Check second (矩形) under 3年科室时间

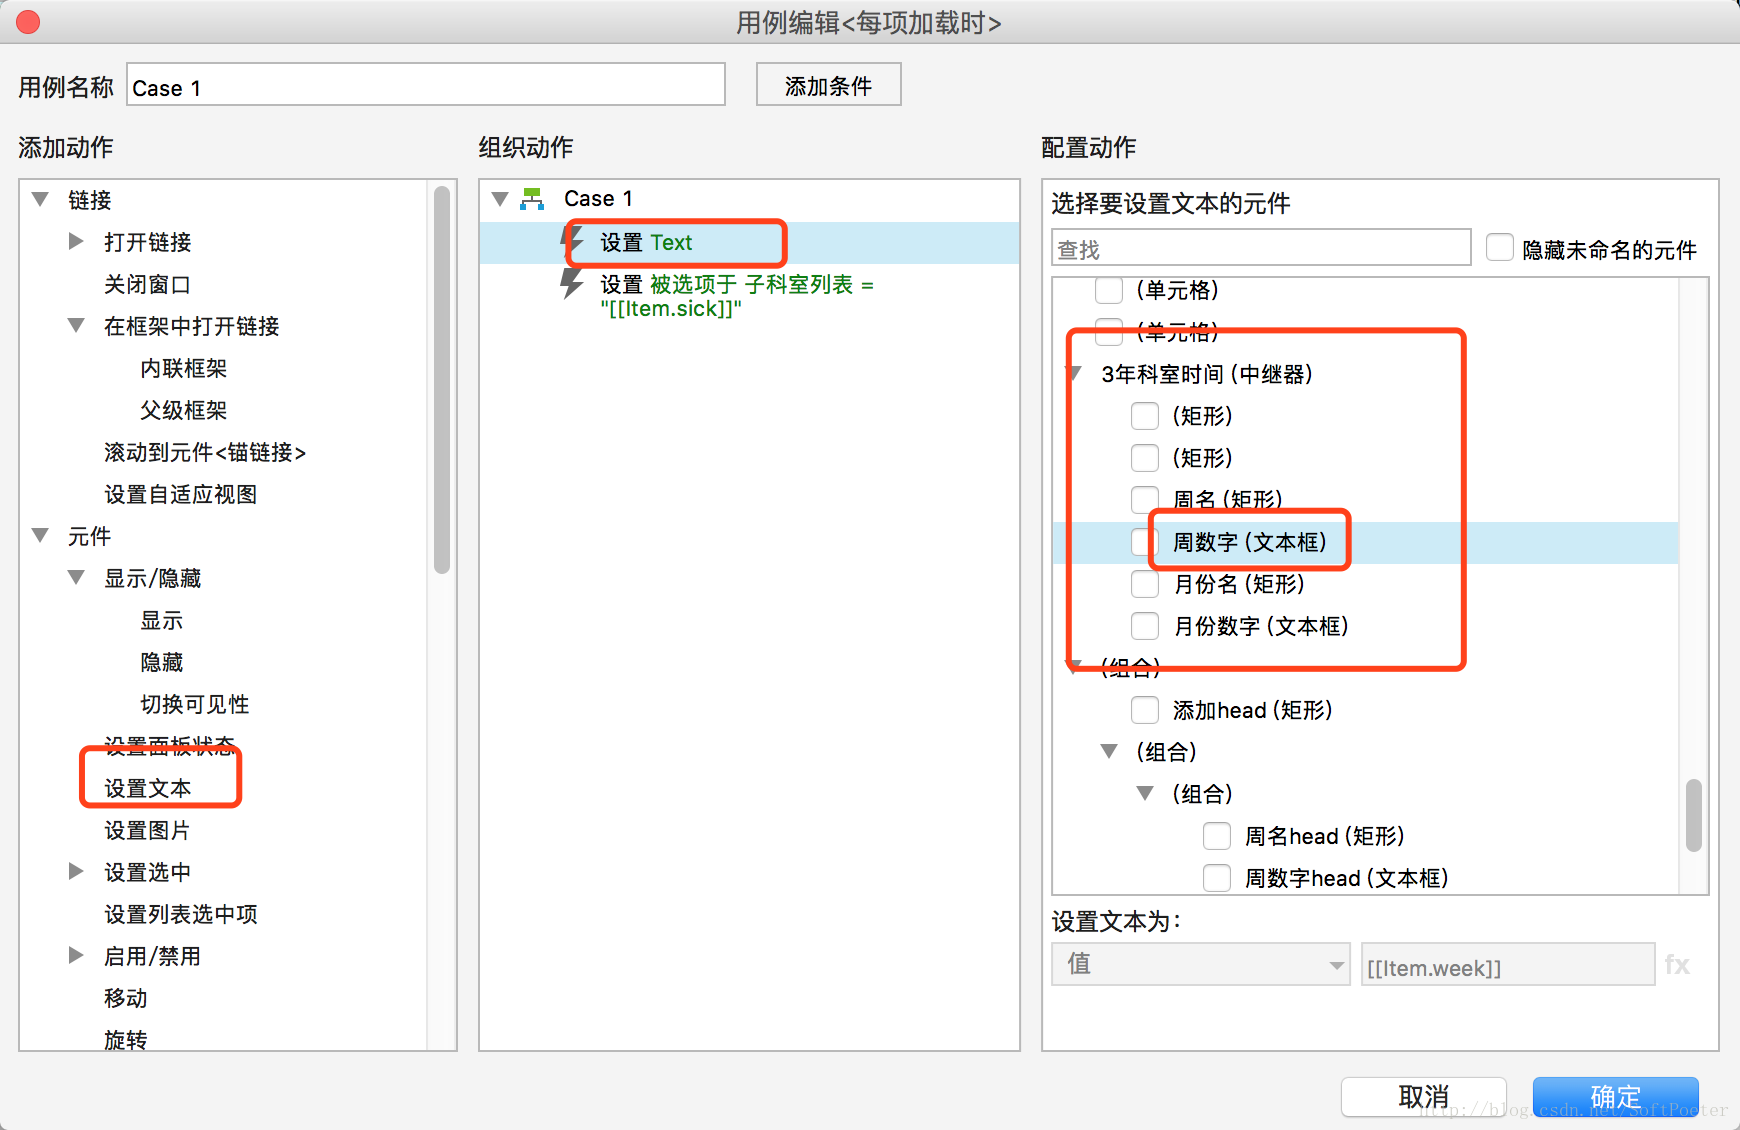click(x=1145, y=458)
